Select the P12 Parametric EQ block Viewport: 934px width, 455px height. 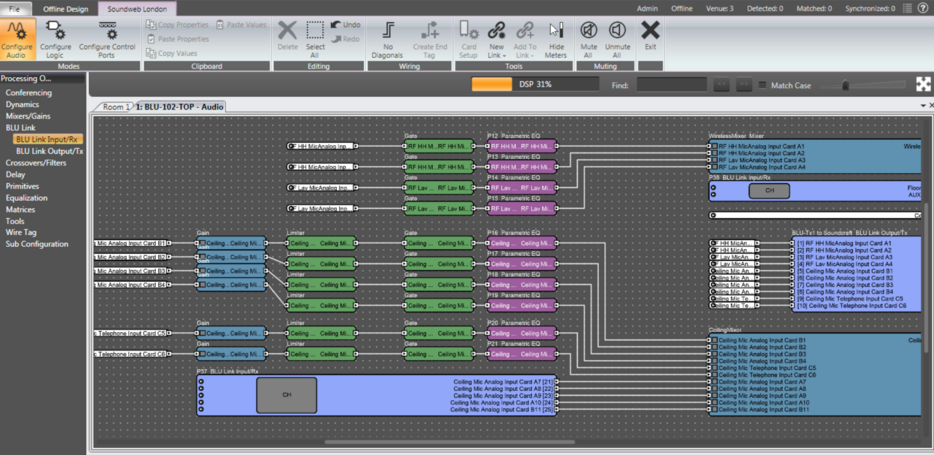click(x=522, y=146)
